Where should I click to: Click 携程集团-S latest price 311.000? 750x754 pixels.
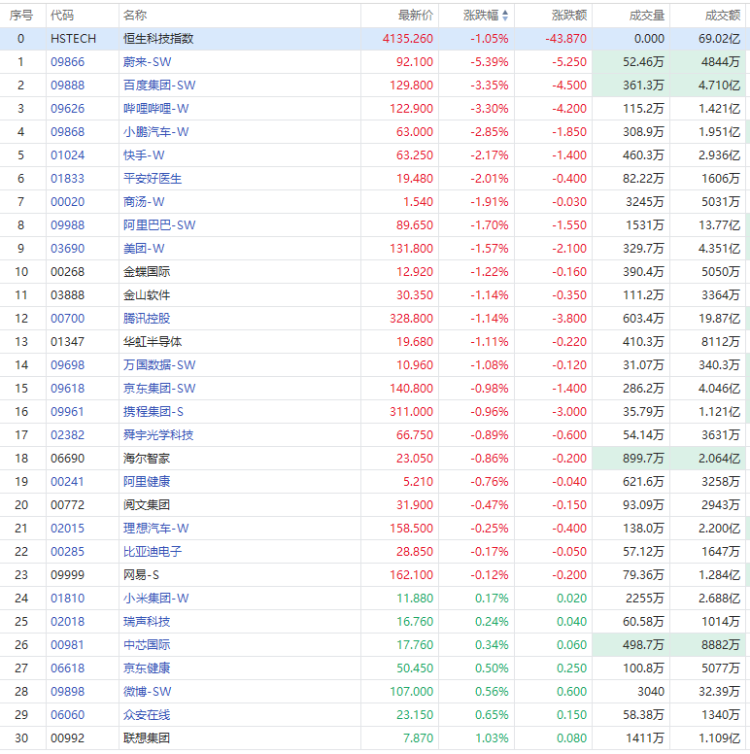pyautogui.click(x=412, y=412)
